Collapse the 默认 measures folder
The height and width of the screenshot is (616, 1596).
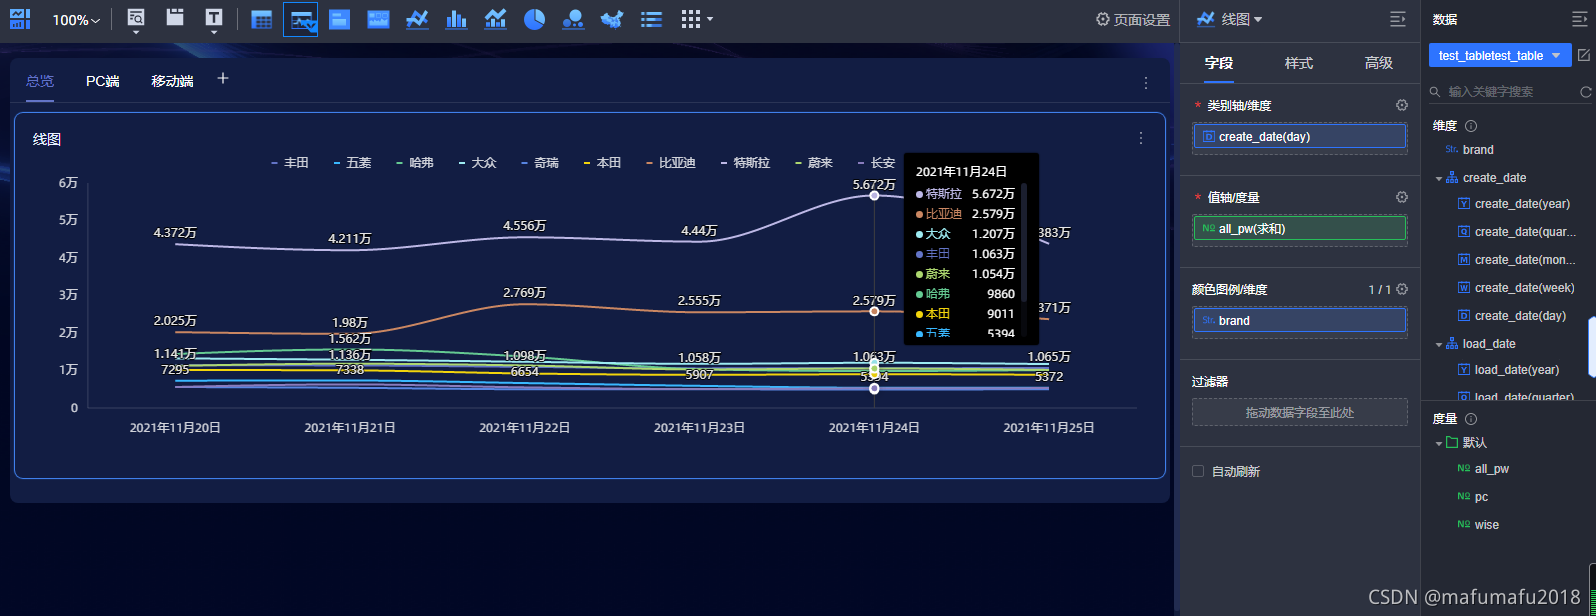[1439, 443]
